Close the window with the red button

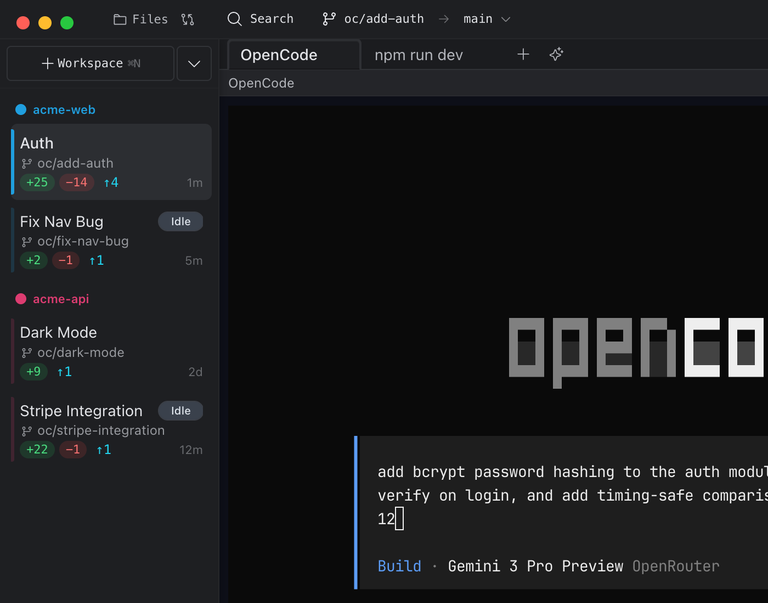click(x=23, y=23)
